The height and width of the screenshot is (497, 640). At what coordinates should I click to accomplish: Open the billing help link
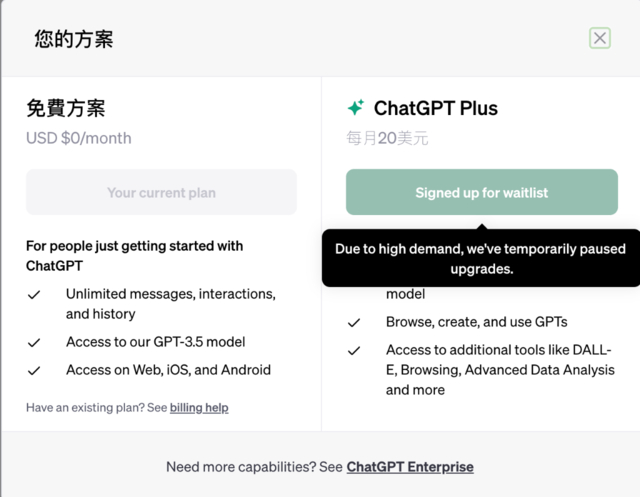[x=199, y=408]
